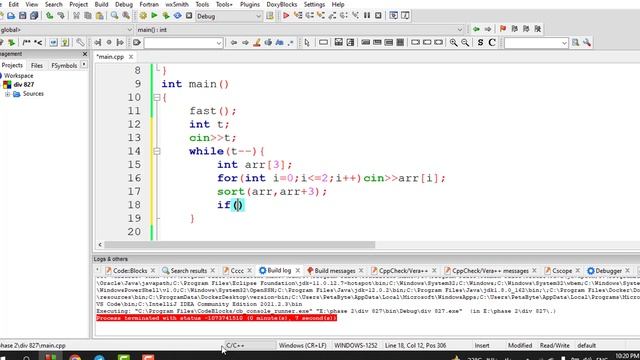640x360 pixels.
Task: Stop the debugger with the square icon
Action: tap(378, 16)
